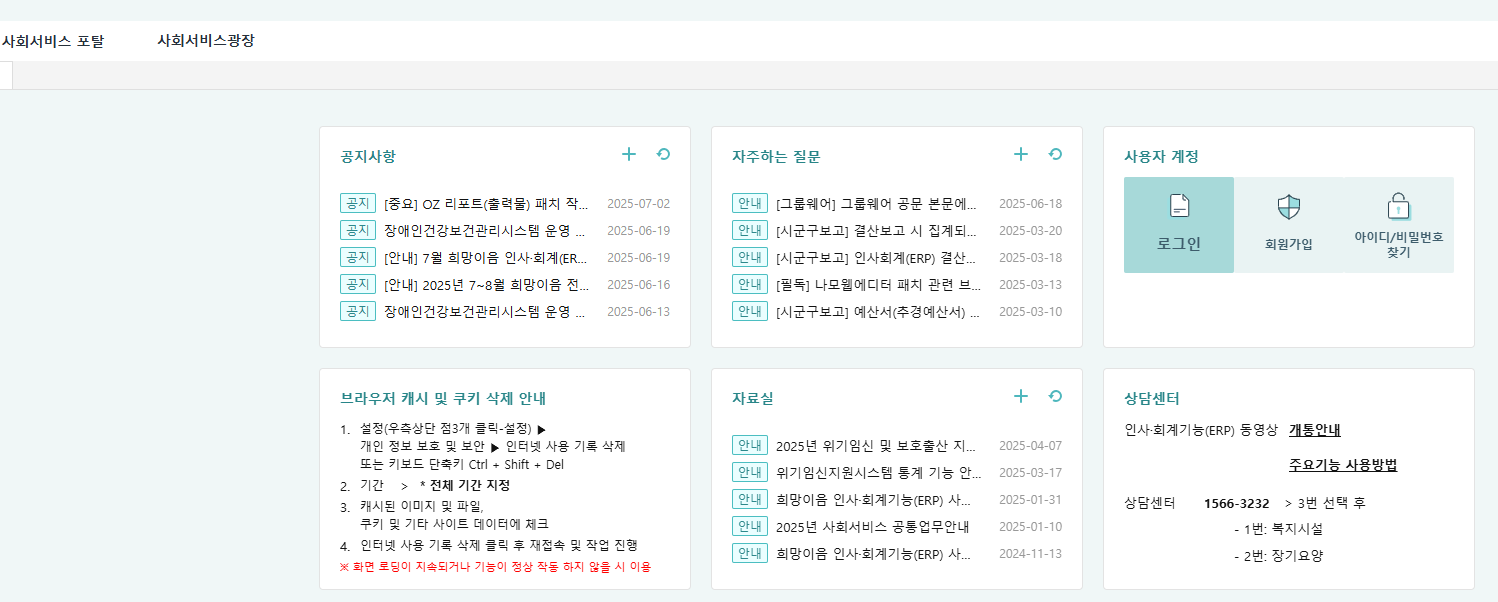Click the plus icon on 공지사항 panel

click(628, 154)
